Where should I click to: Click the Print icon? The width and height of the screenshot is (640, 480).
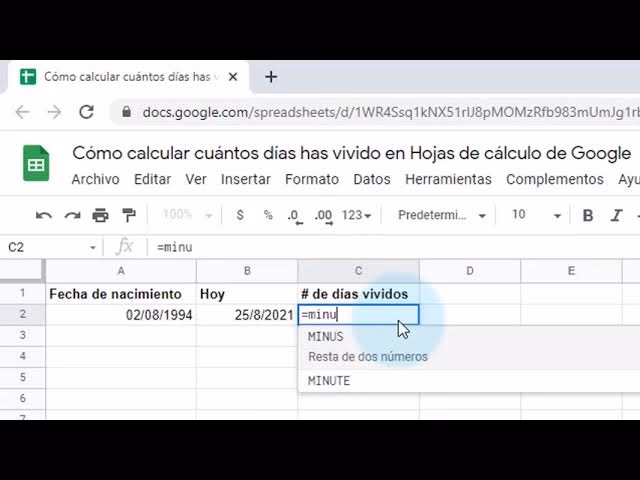pyautogui.click(x=100, y=215)
